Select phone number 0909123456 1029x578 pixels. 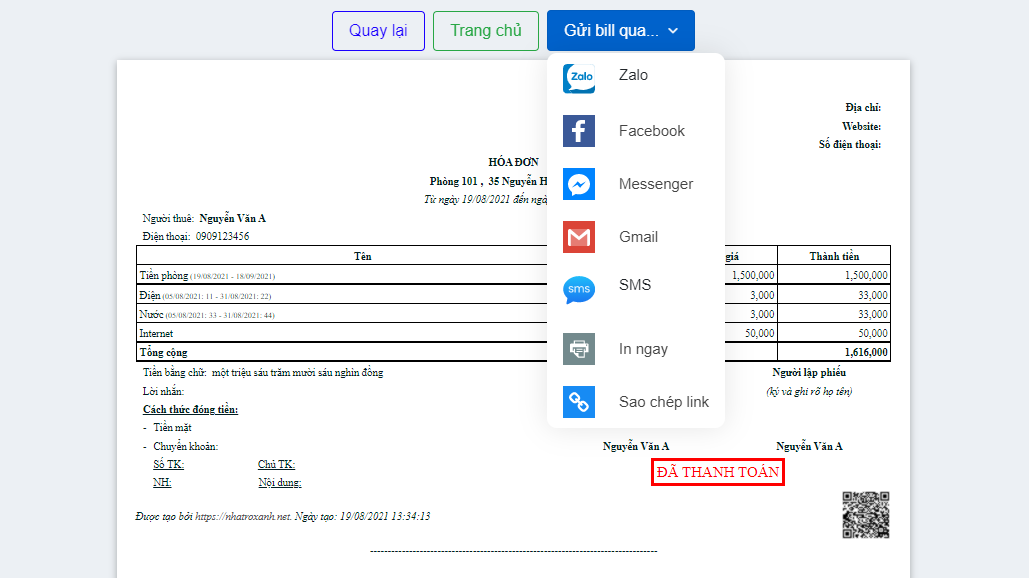(x=222, y=236)
